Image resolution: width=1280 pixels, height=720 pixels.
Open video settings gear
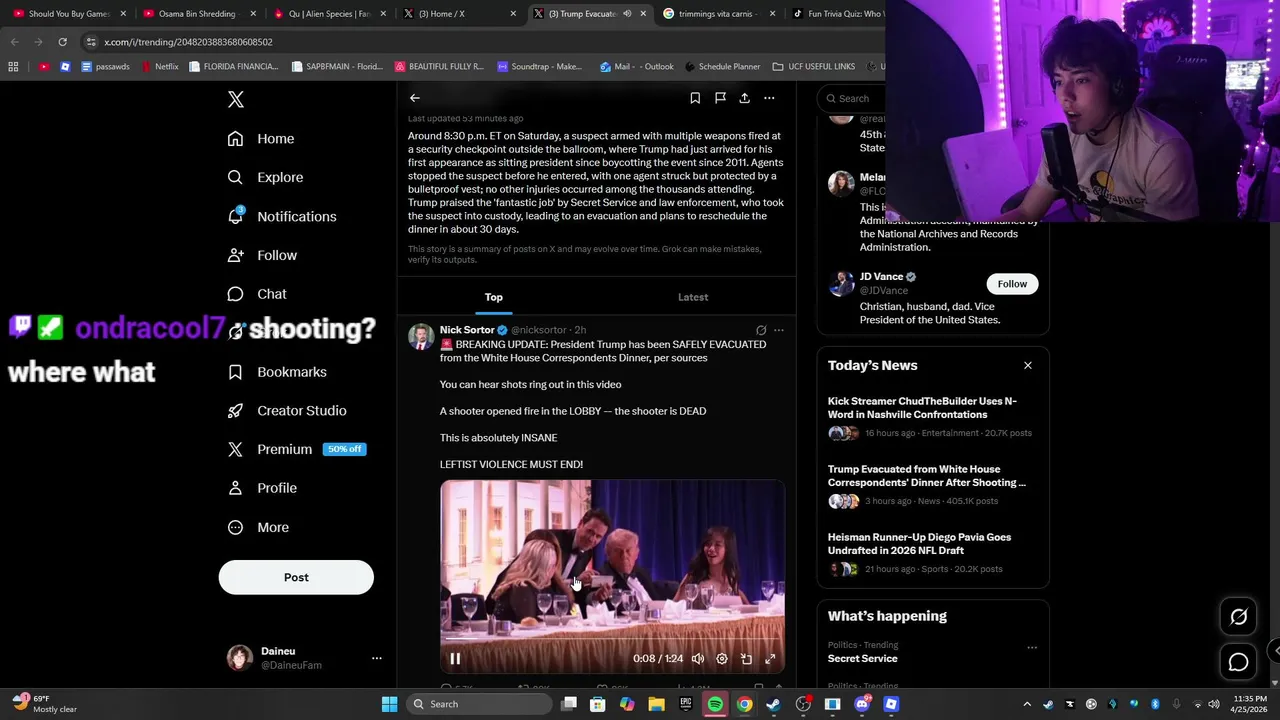pyautogui.click(x=722, y=659)
